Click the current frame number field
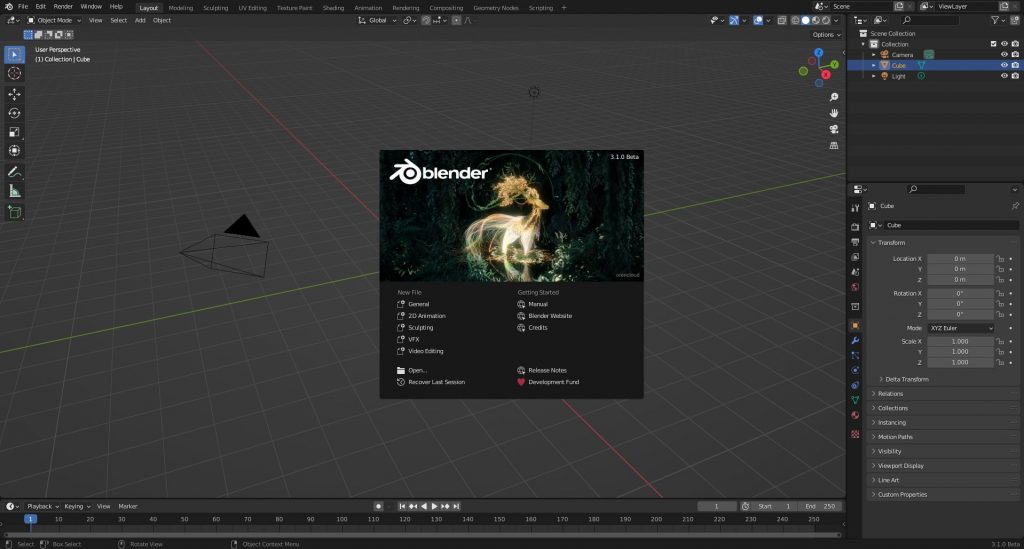Screen dimensions: 1024x549 [x=716, y=507]
